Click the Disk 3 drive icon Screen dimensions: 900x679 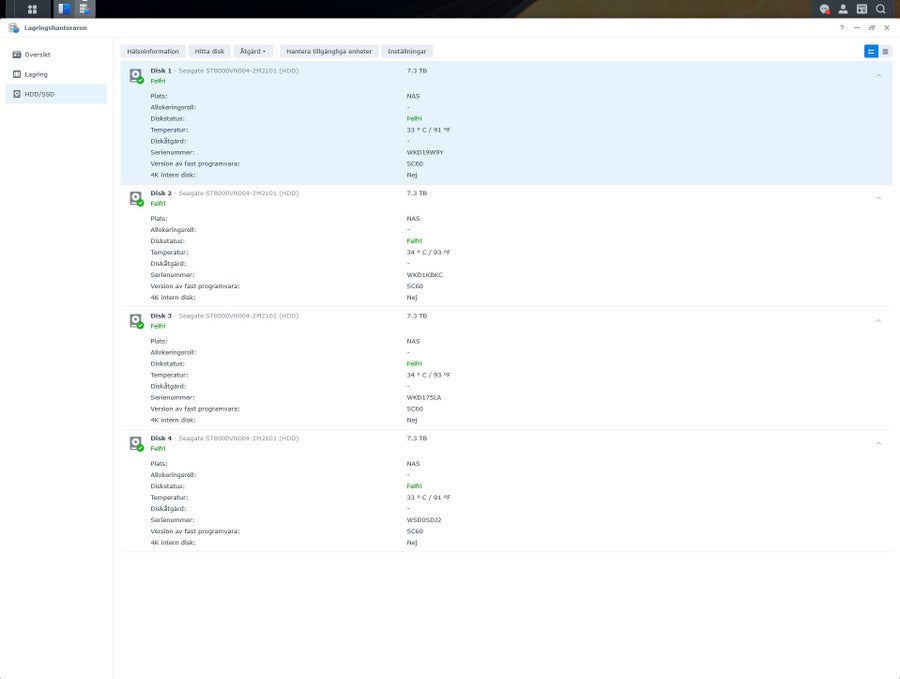(x=136, y=321)
